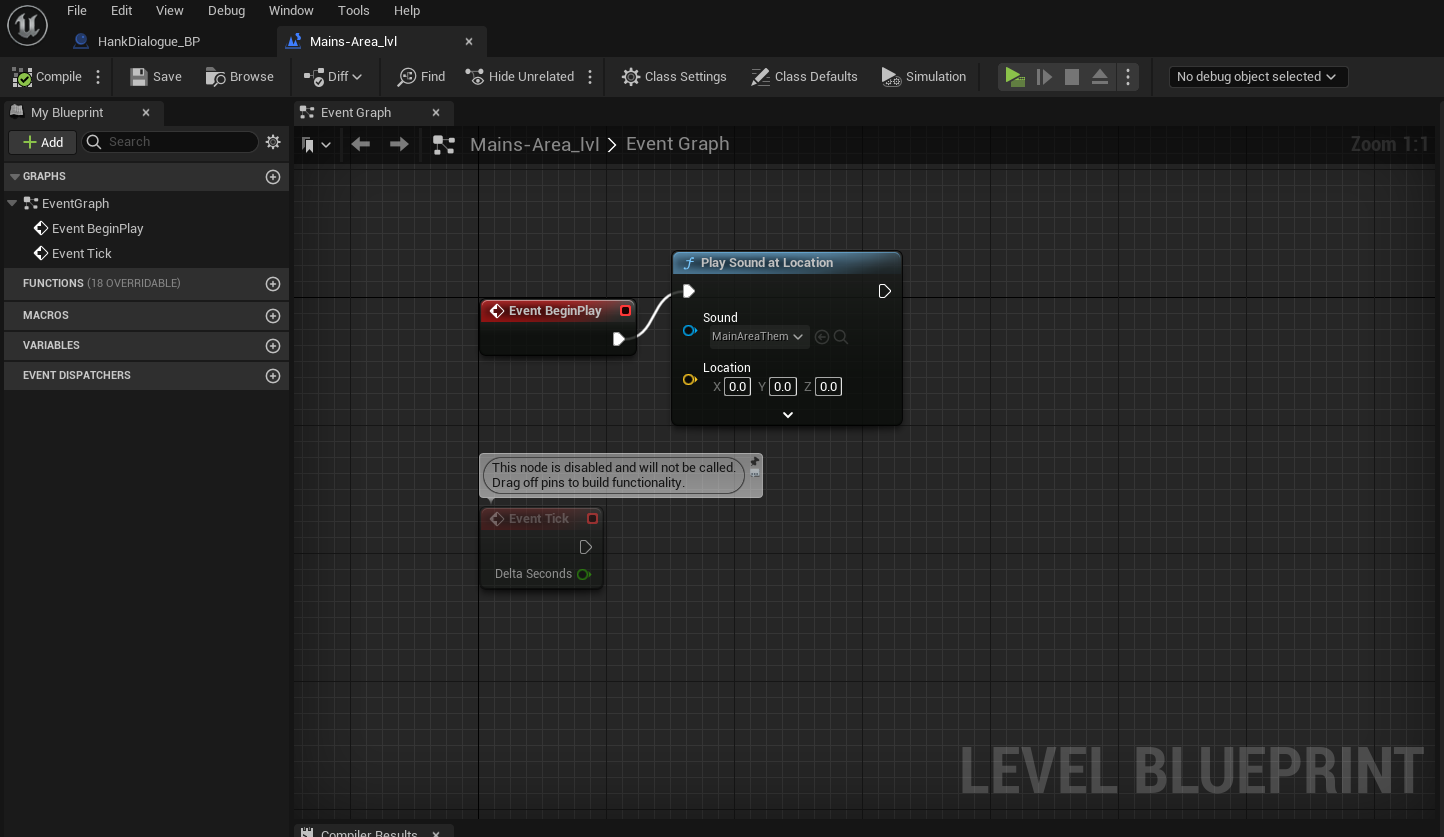This screenshot has height=837, width=1444.
Task: Click the Stop simulation square icon
Action: pos(1071,77)
